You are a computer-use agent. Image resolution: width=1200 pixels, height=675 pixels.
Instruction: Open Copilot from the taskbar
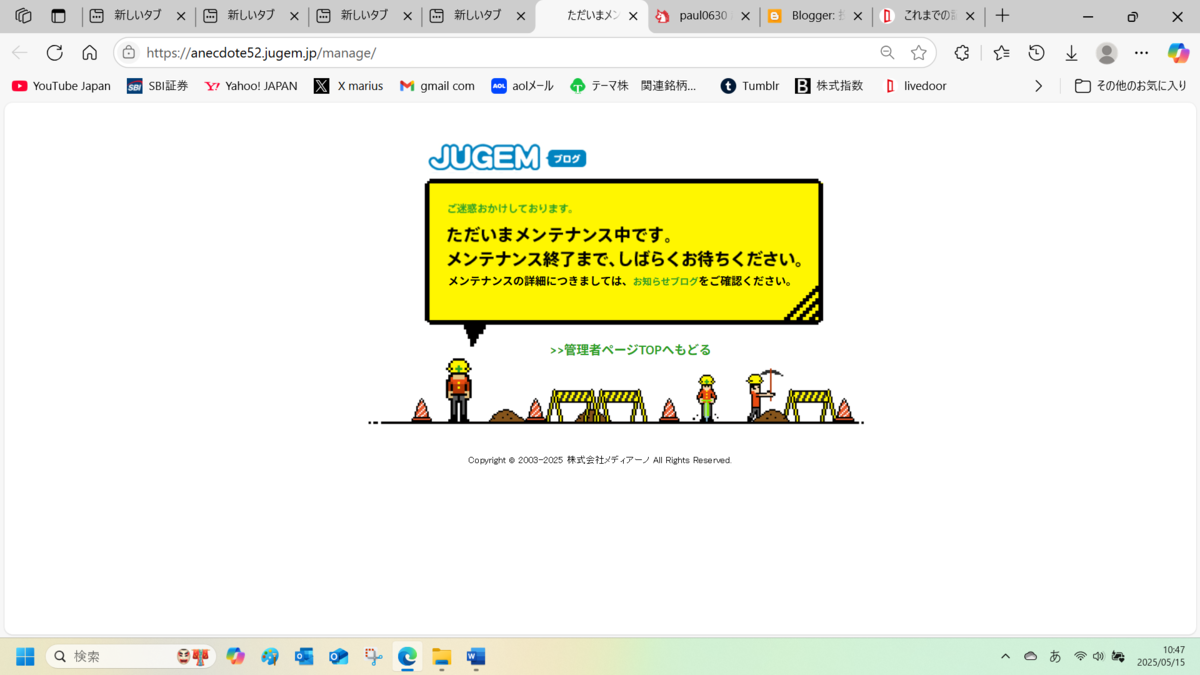tap(235, 656)
